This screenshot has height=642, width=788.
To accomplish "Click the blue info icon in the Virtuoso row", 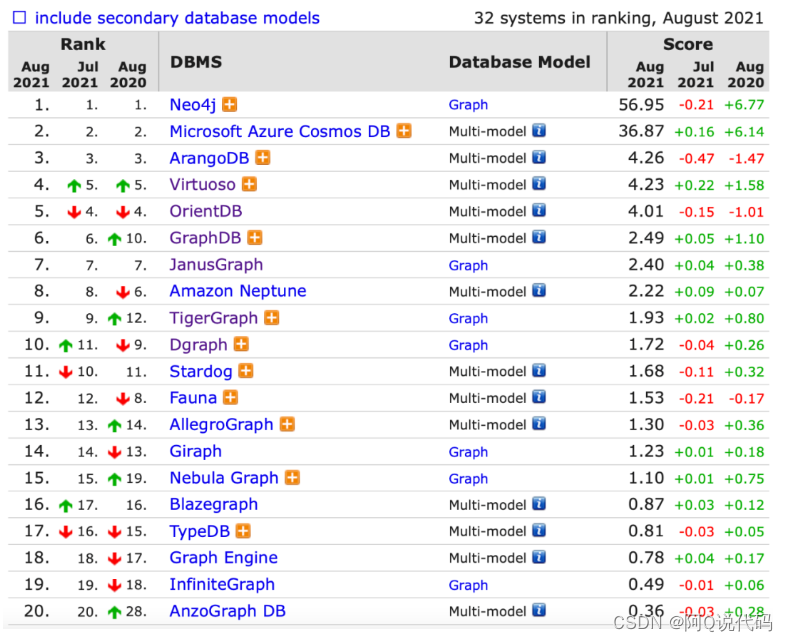I will pos(539,184).
